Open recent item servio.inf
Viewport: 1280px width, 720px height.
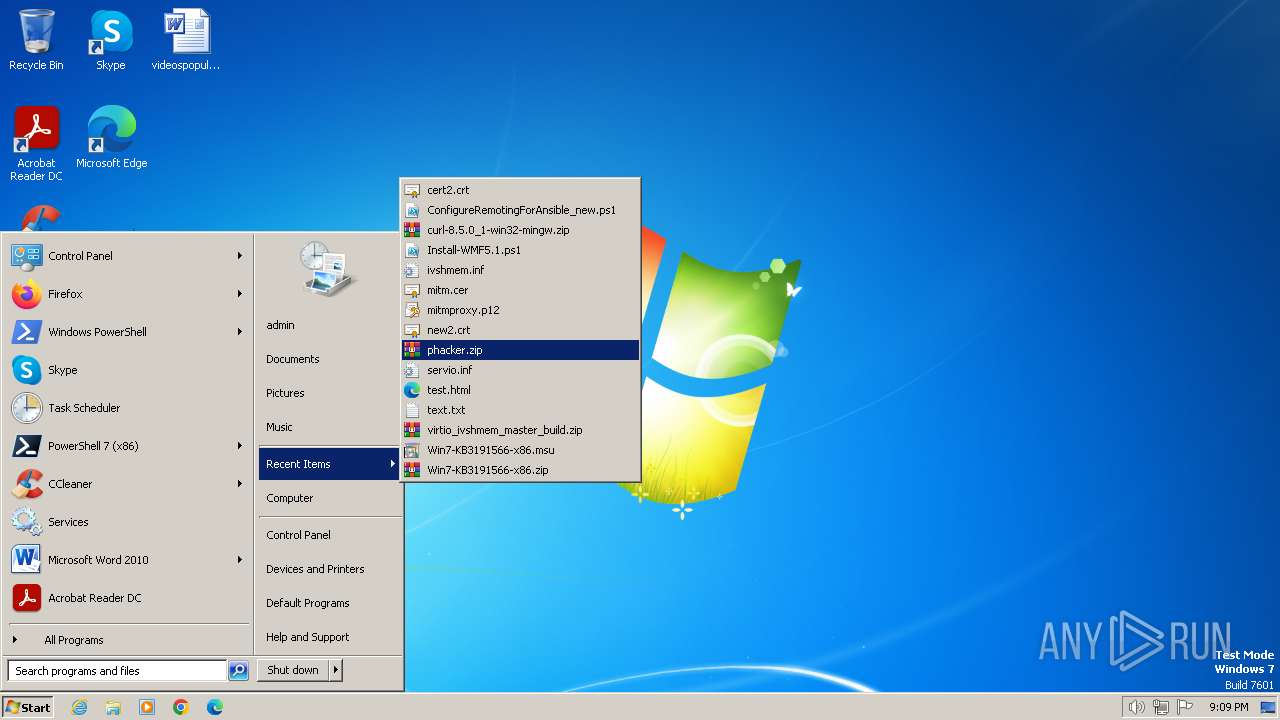[520, 370]
